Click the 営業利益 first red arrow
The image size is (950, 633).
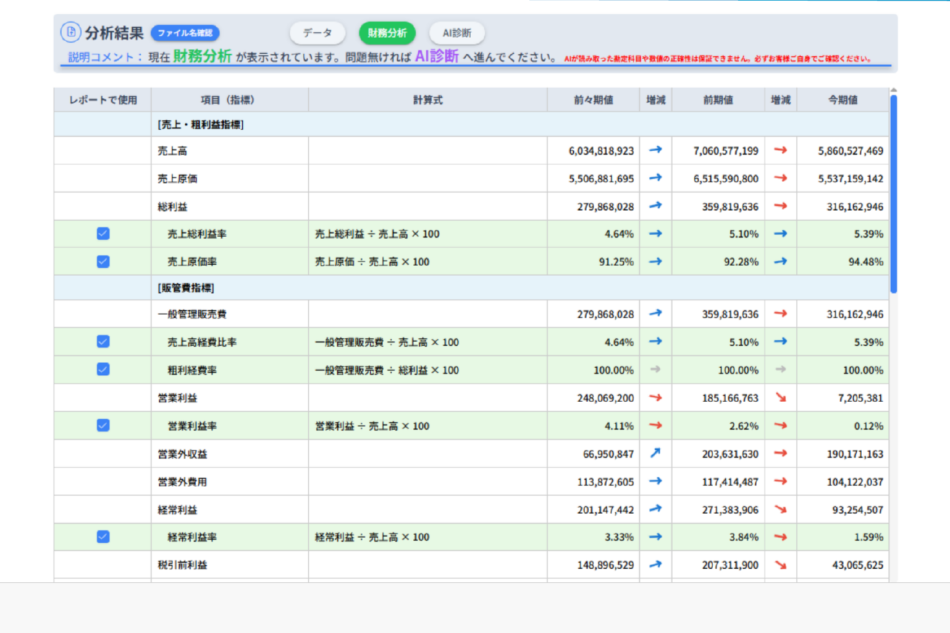656,398
